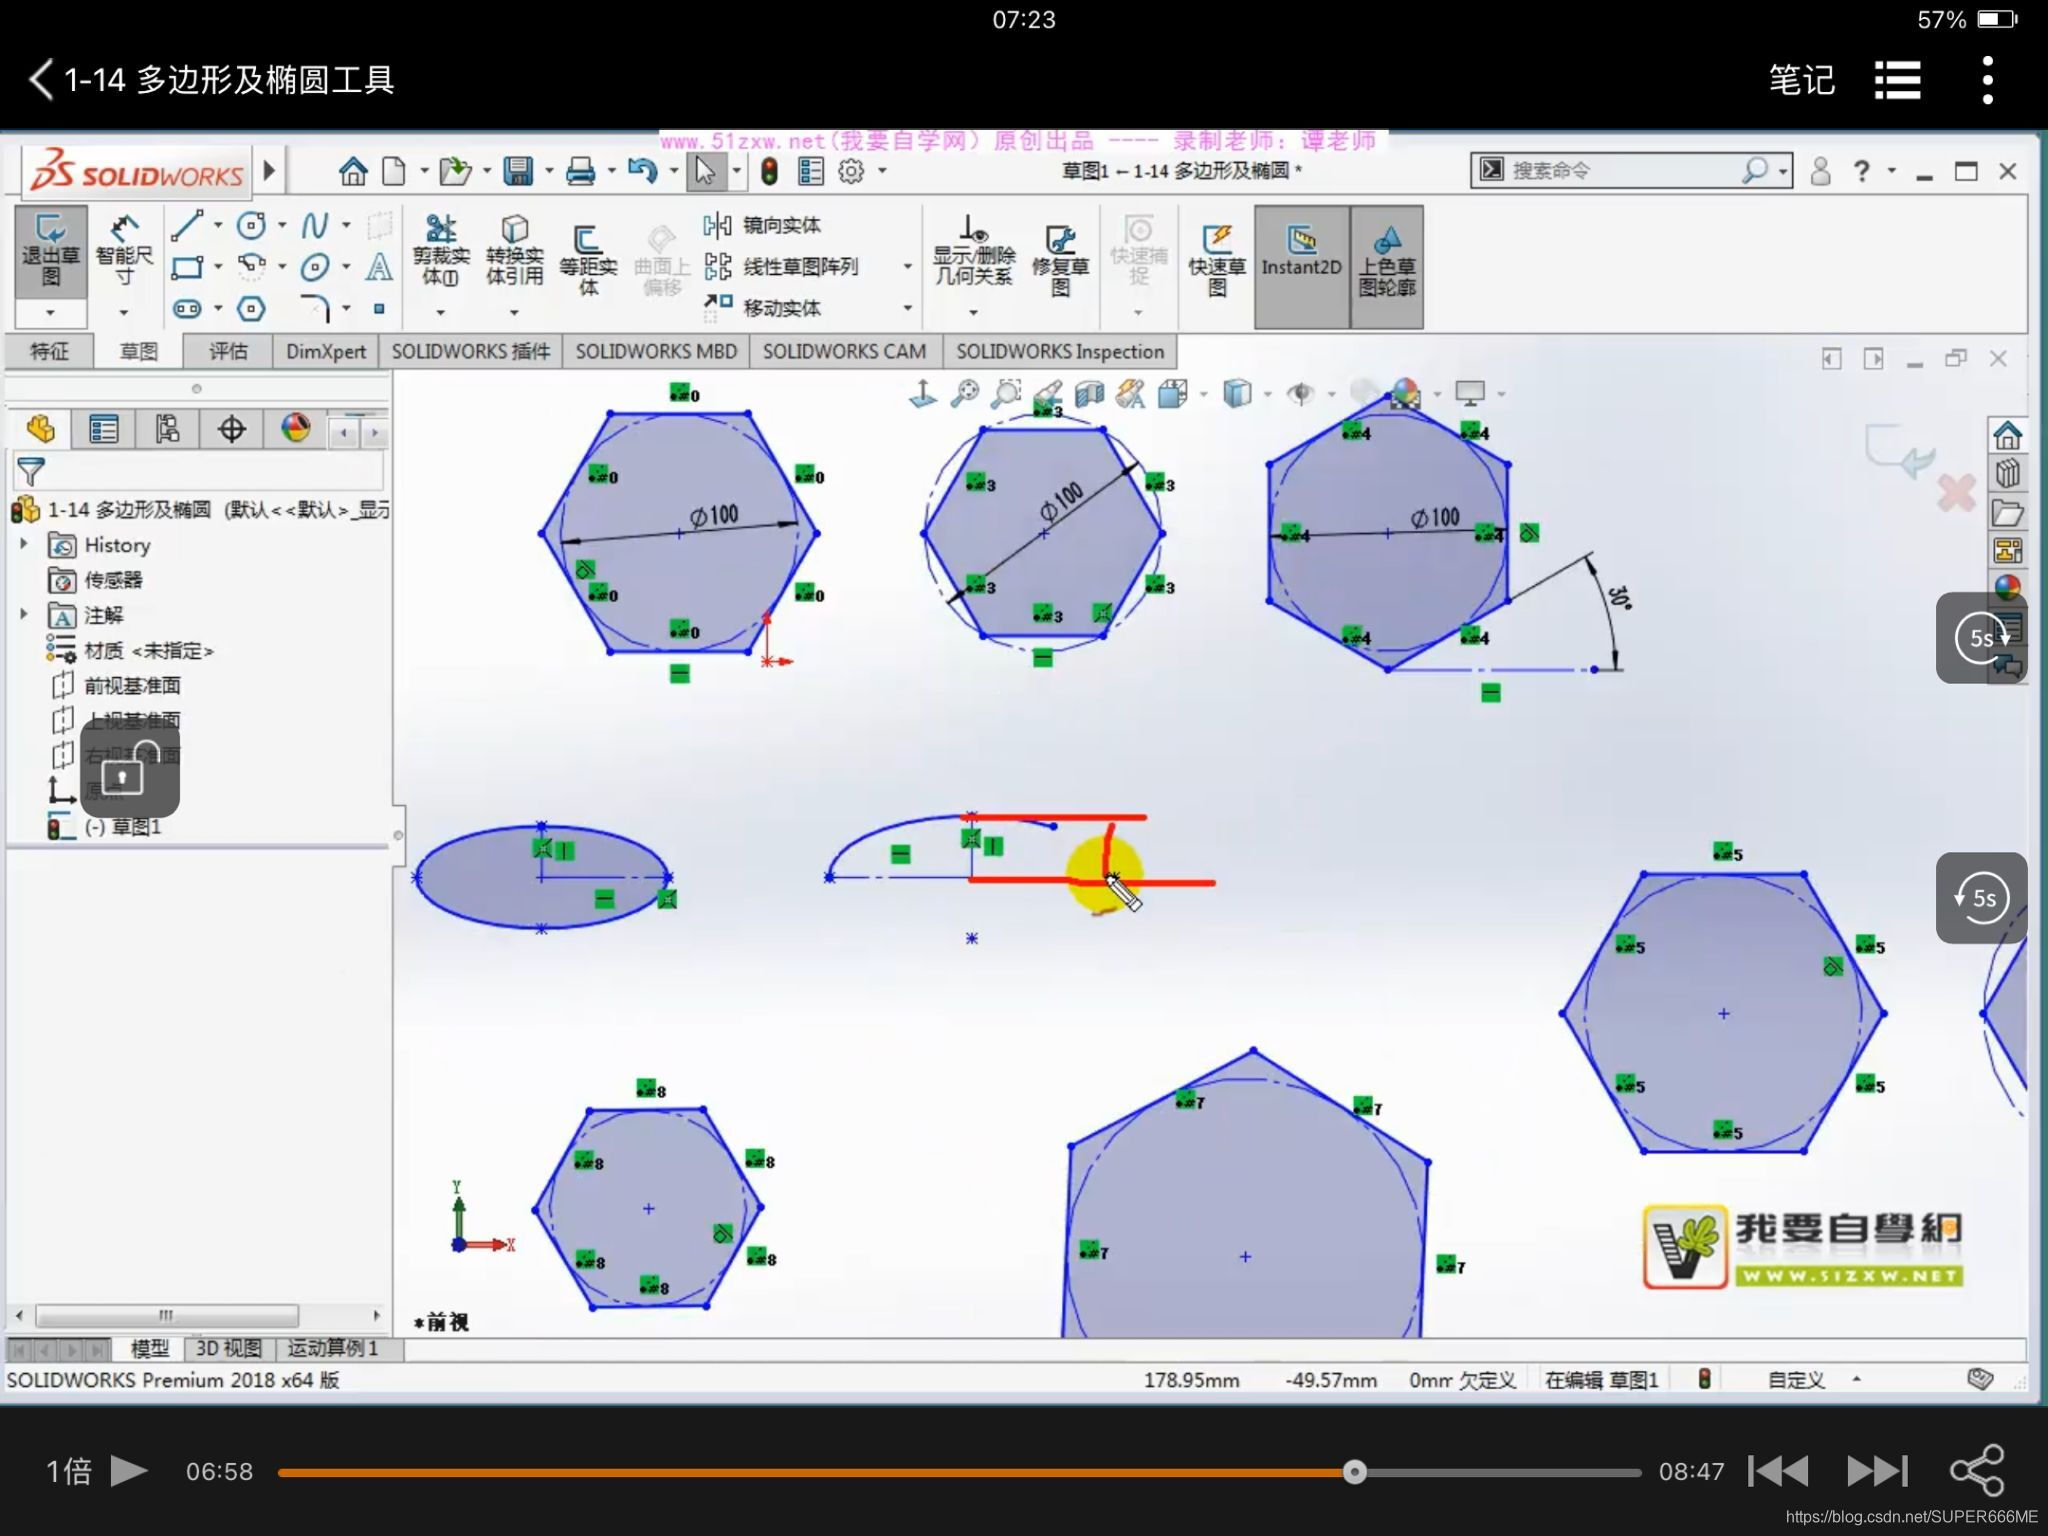Toggle Shaded Sketch Contours (上色草图轮廓)
Screen dimensions: 2048x1536
click(x=1386, y=259)
